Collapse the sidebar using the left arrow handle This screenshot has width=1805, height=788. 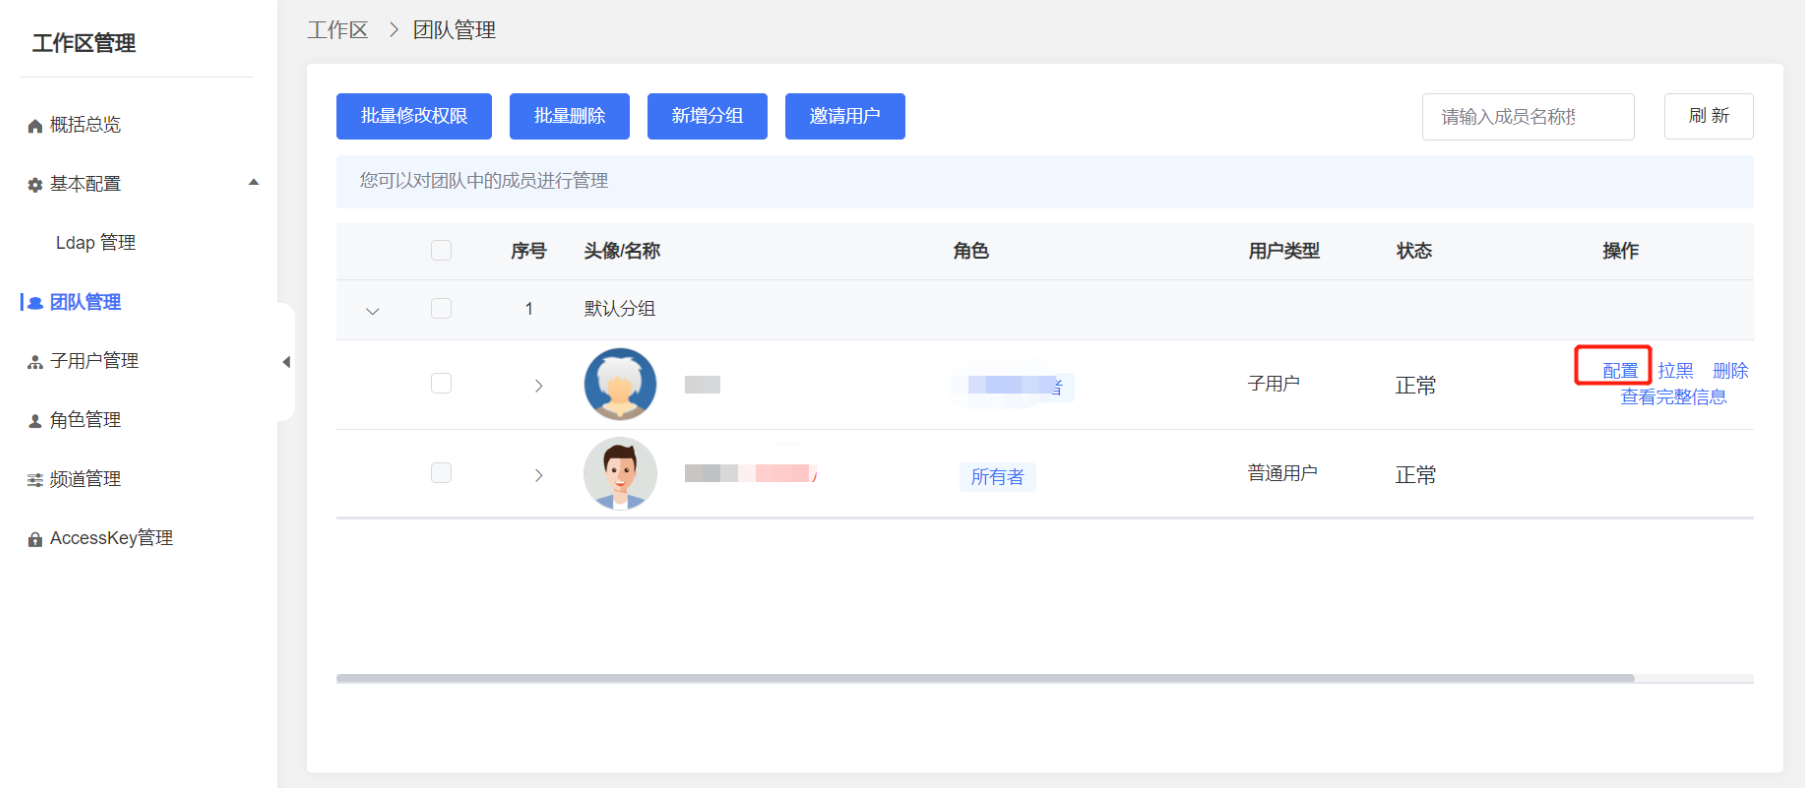[286, 362]
